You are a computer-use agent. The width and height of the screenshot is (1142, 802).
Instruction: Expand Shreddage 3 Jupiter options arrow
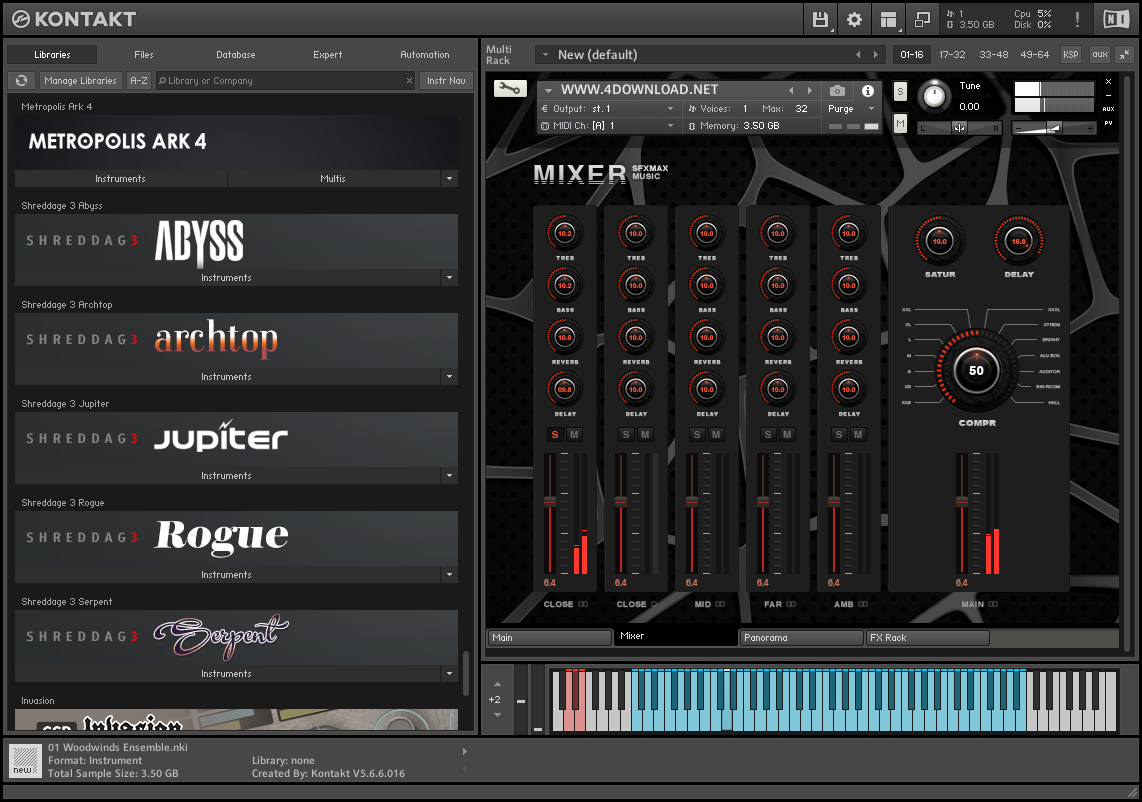449,476
